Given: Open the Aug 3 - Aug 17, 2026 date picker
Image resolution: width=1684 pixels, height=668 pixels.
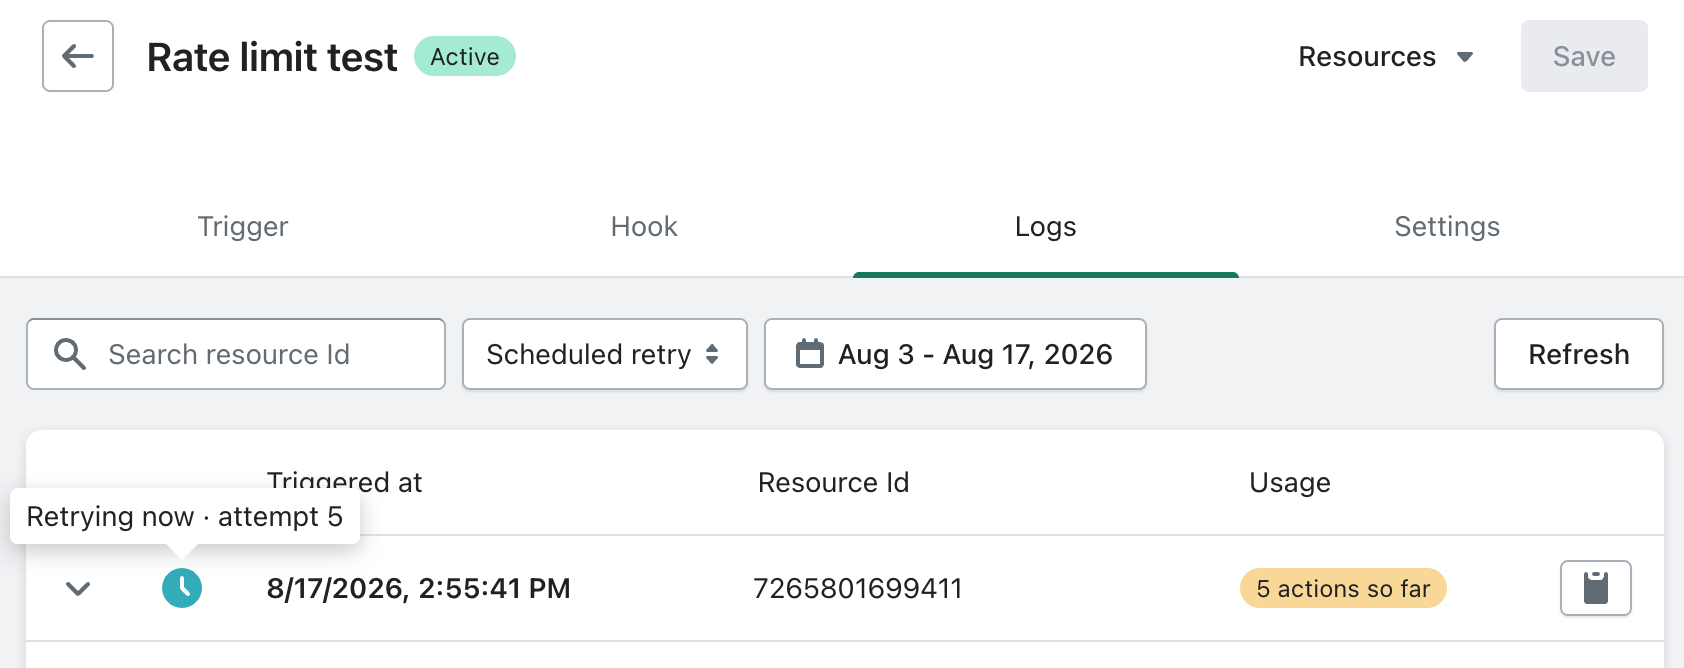Looking at the screenshot, I should [x=955, y=354].
